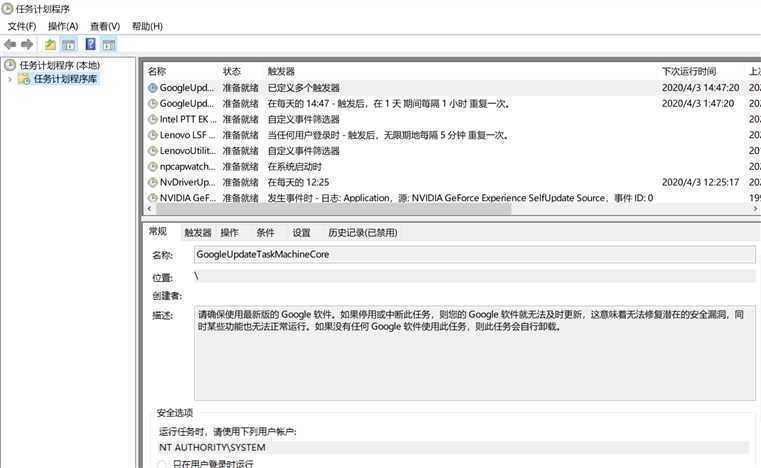
Task: Click the Lenovo LSF 当任何用户登录时 trigger cell
Action: 388,135
